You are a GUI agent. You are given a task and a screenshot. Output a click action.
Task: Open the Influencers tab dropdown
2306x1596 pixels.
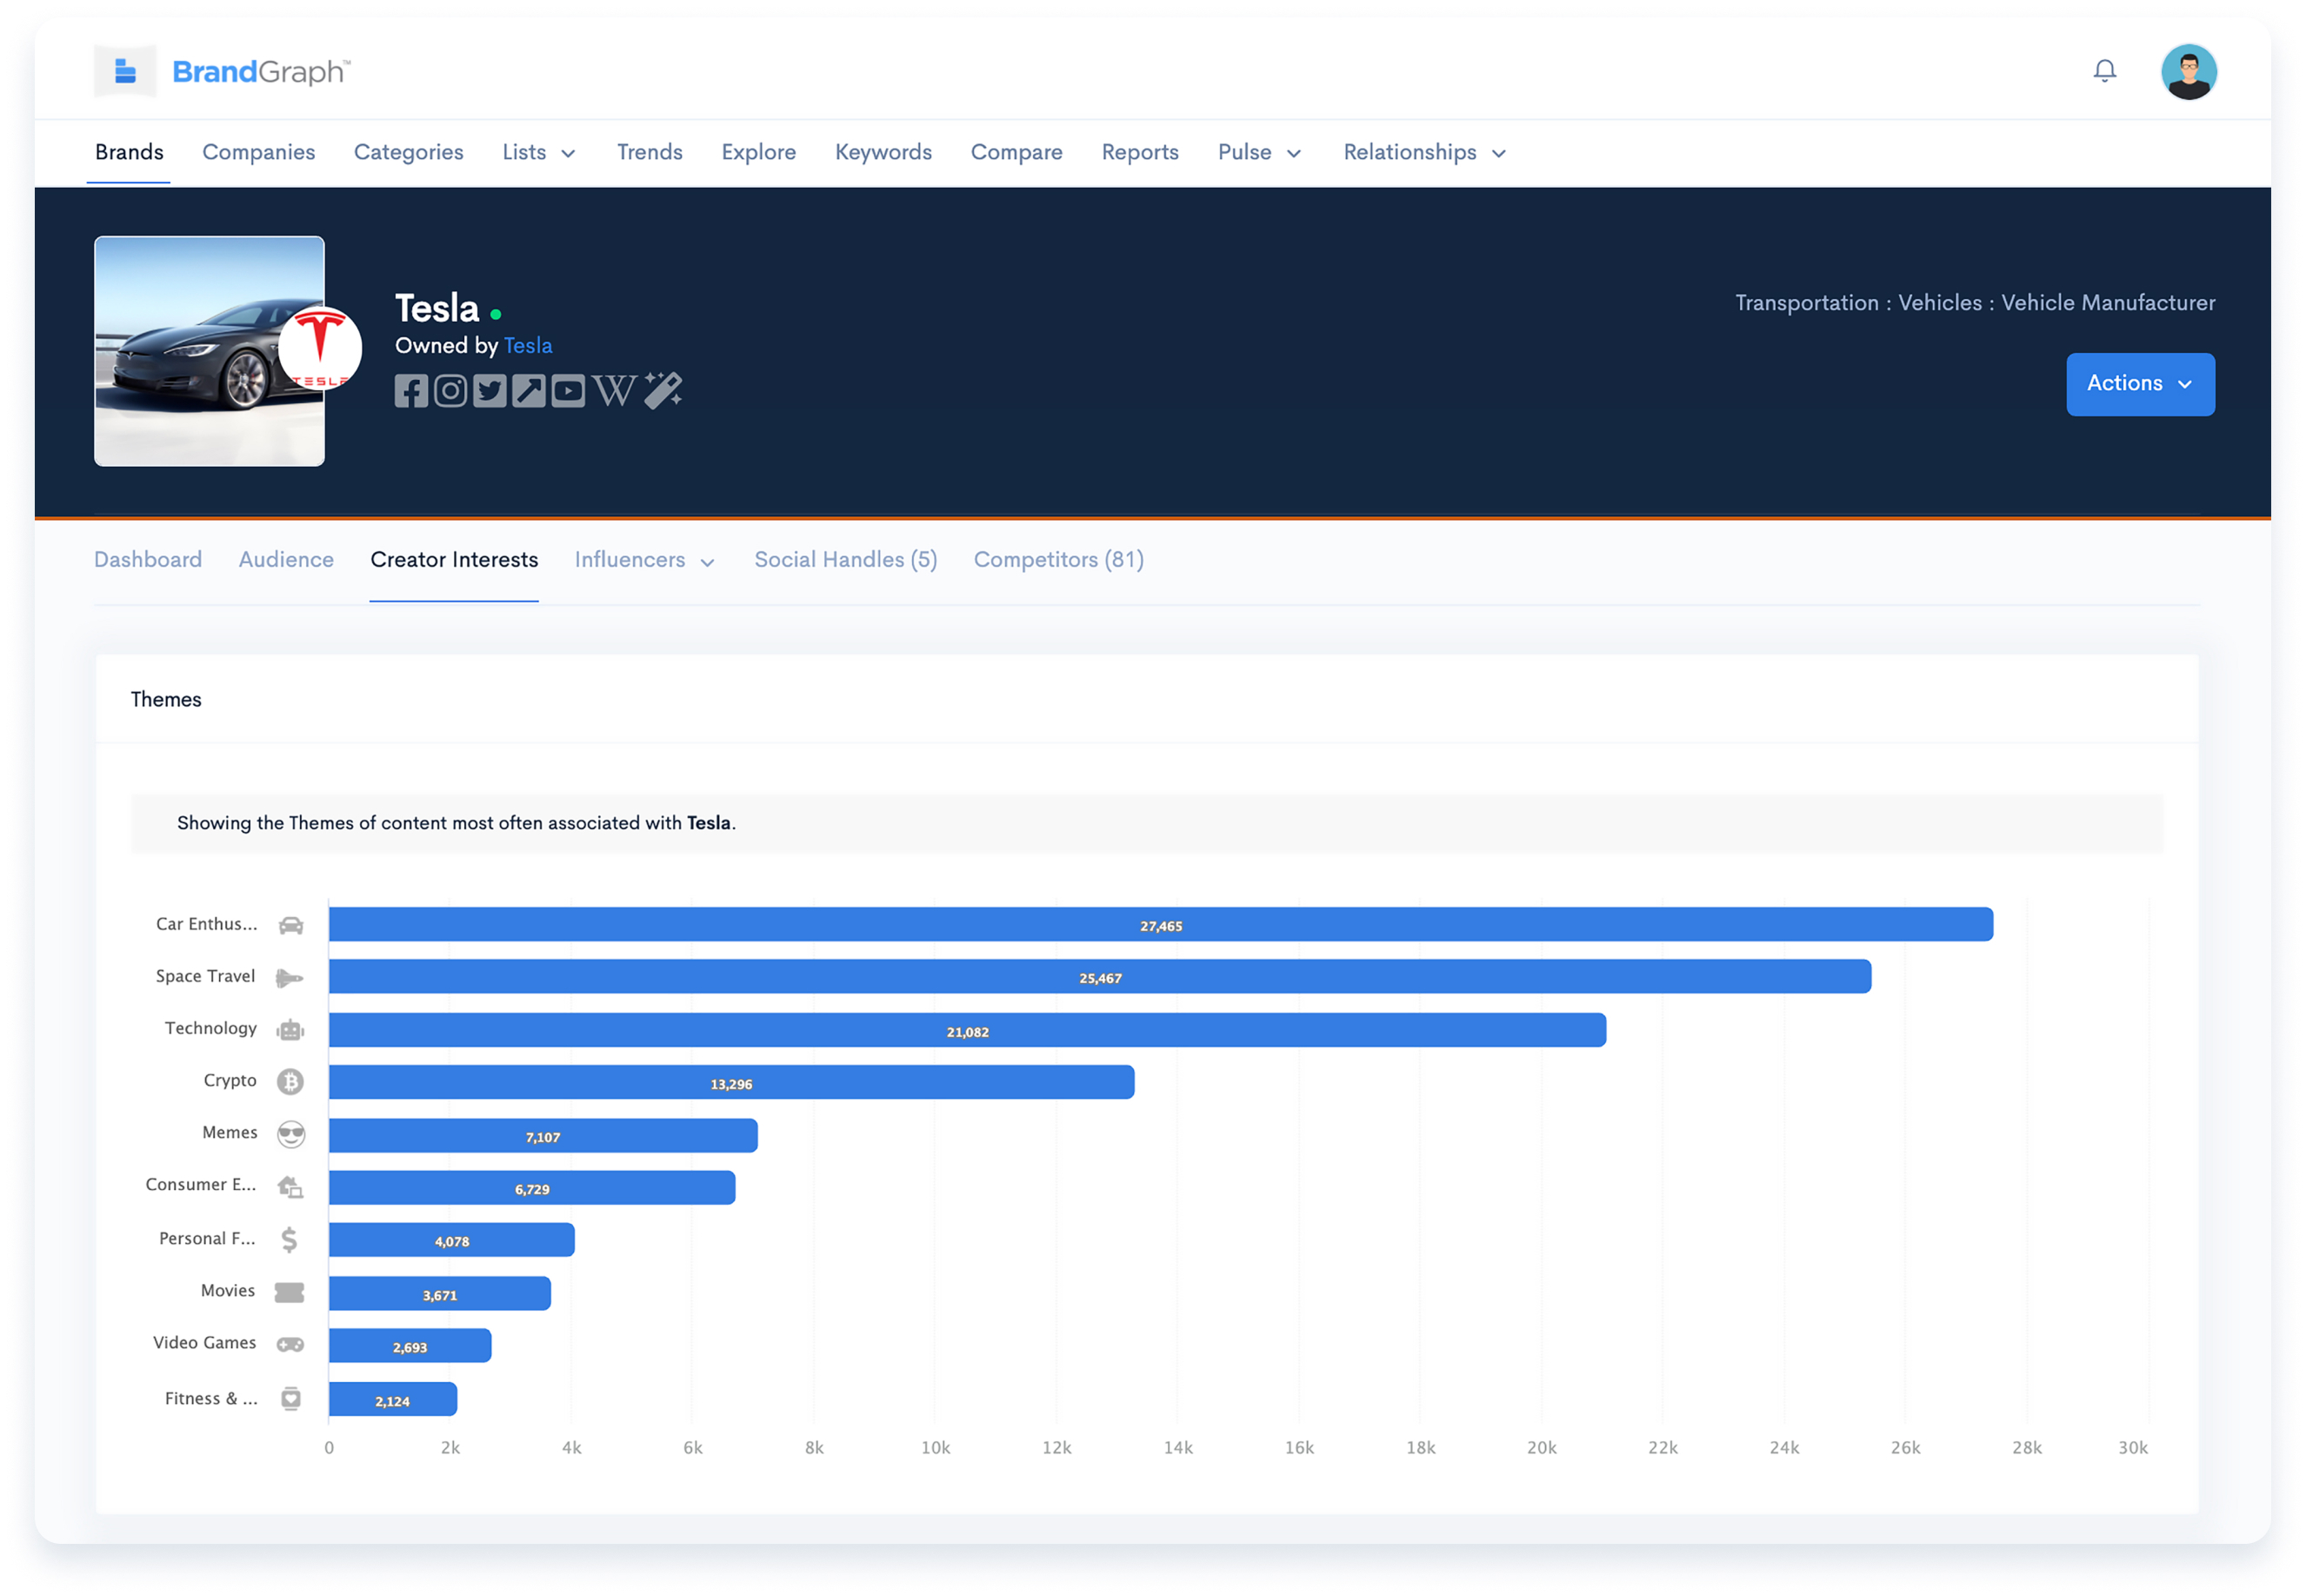pyautogui.click(x=644, y=560)
